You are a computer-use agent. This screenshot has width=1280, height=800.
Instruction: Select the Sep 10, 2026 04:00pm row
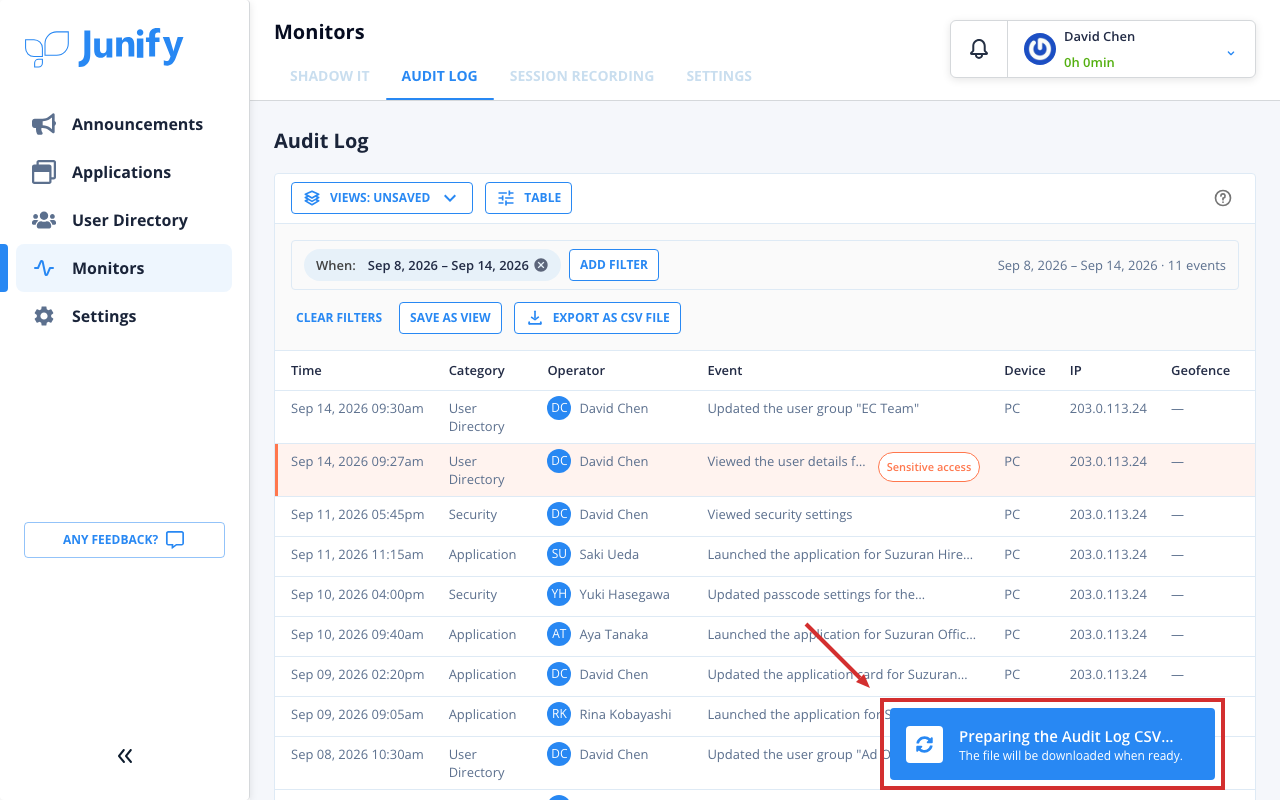pyautogui.click(x=765, y=594)
